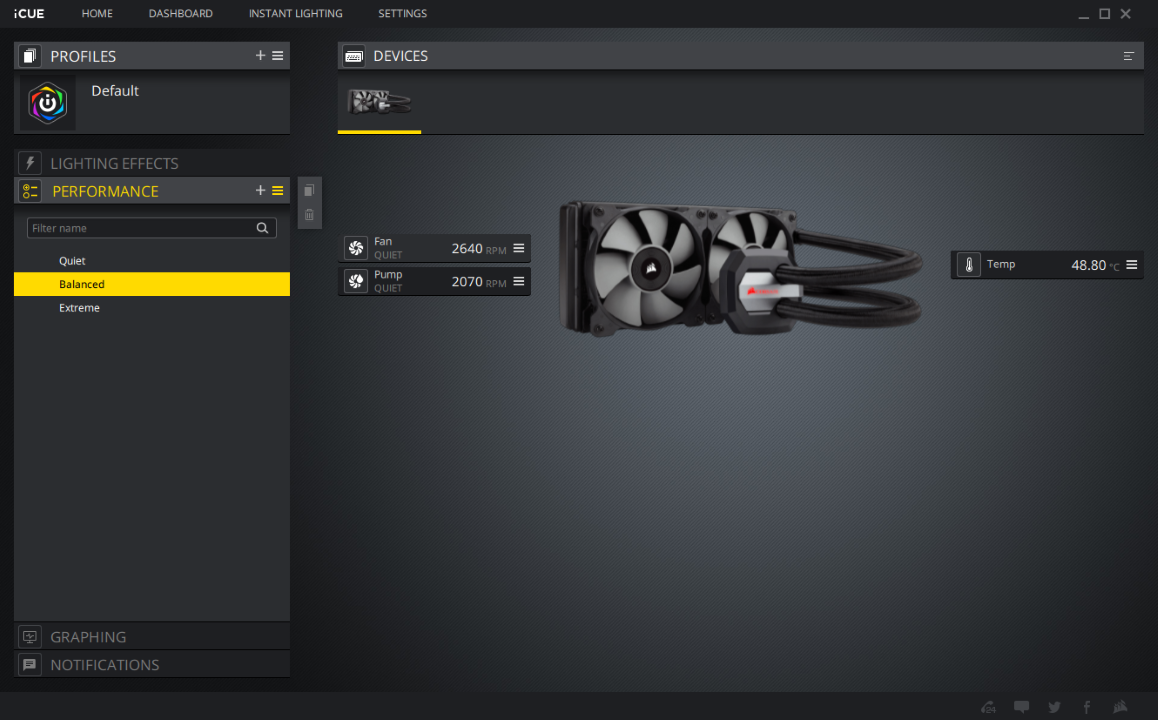Screen dimensions: 1158x720
Task: Click the search magnifier icon
Action: (262, 228)
